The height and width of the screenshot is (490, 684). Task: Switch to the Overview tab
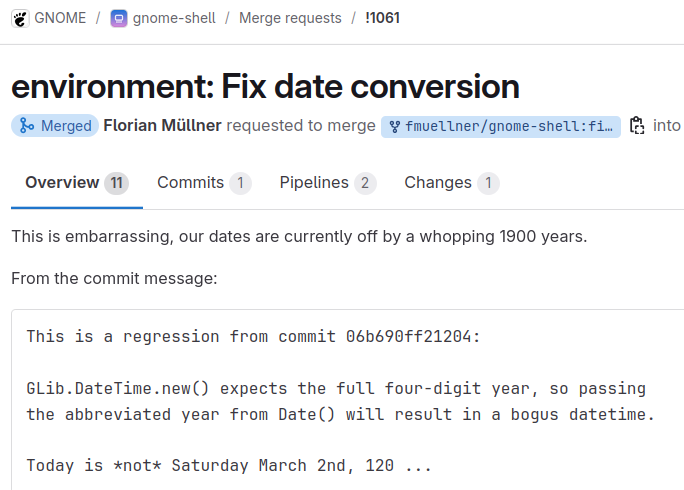[x=77, y=183]
